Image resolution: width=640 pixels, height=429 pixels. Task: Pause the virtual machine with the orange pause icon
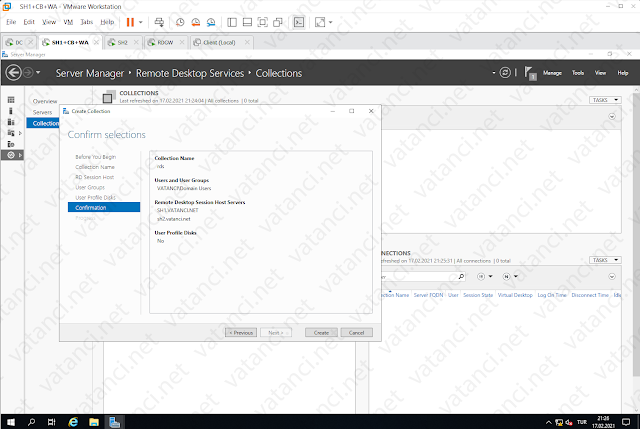(130, 22)
